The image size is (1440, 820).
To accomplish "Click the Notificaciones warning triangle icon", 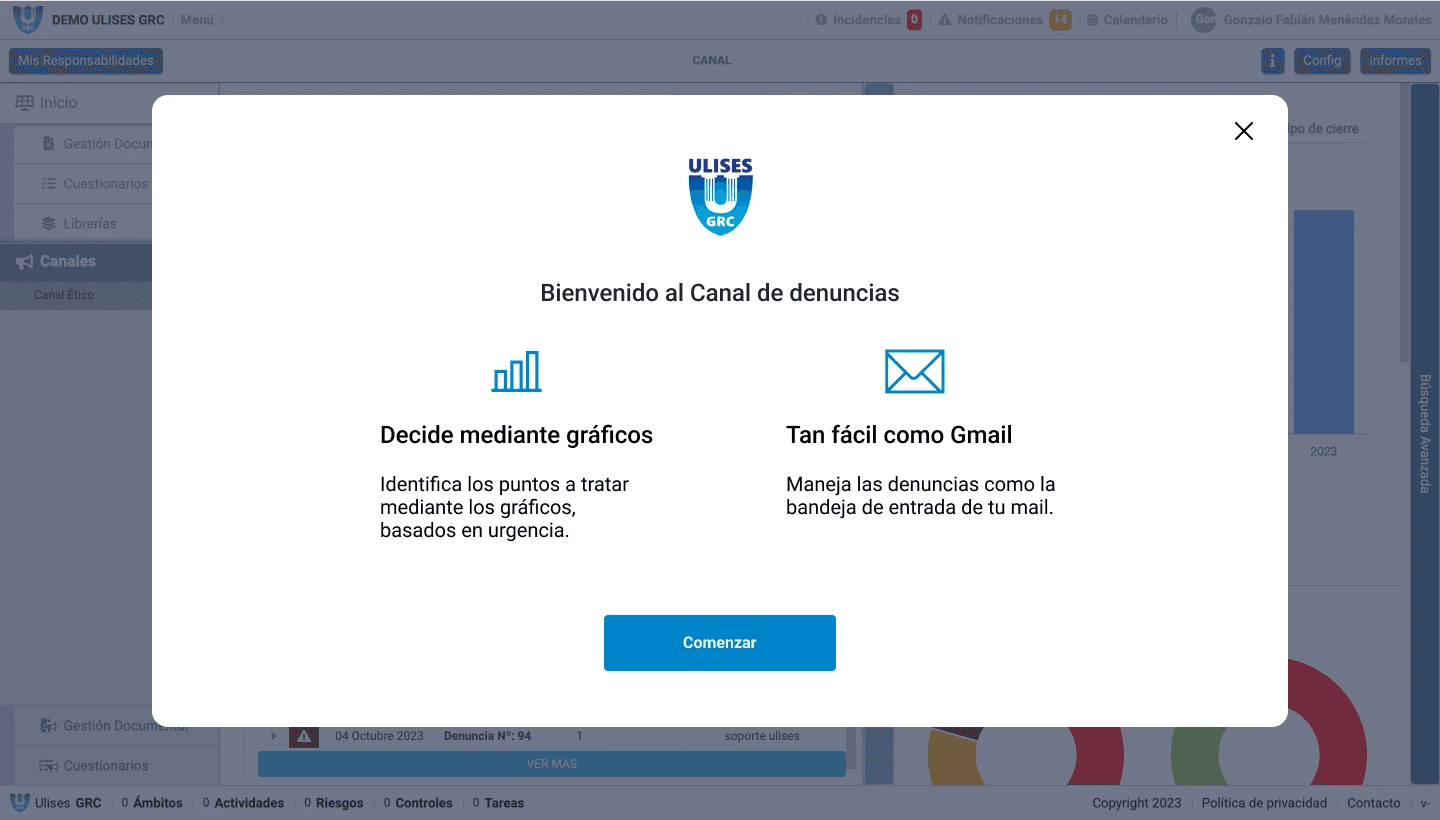I will (944, 20).
